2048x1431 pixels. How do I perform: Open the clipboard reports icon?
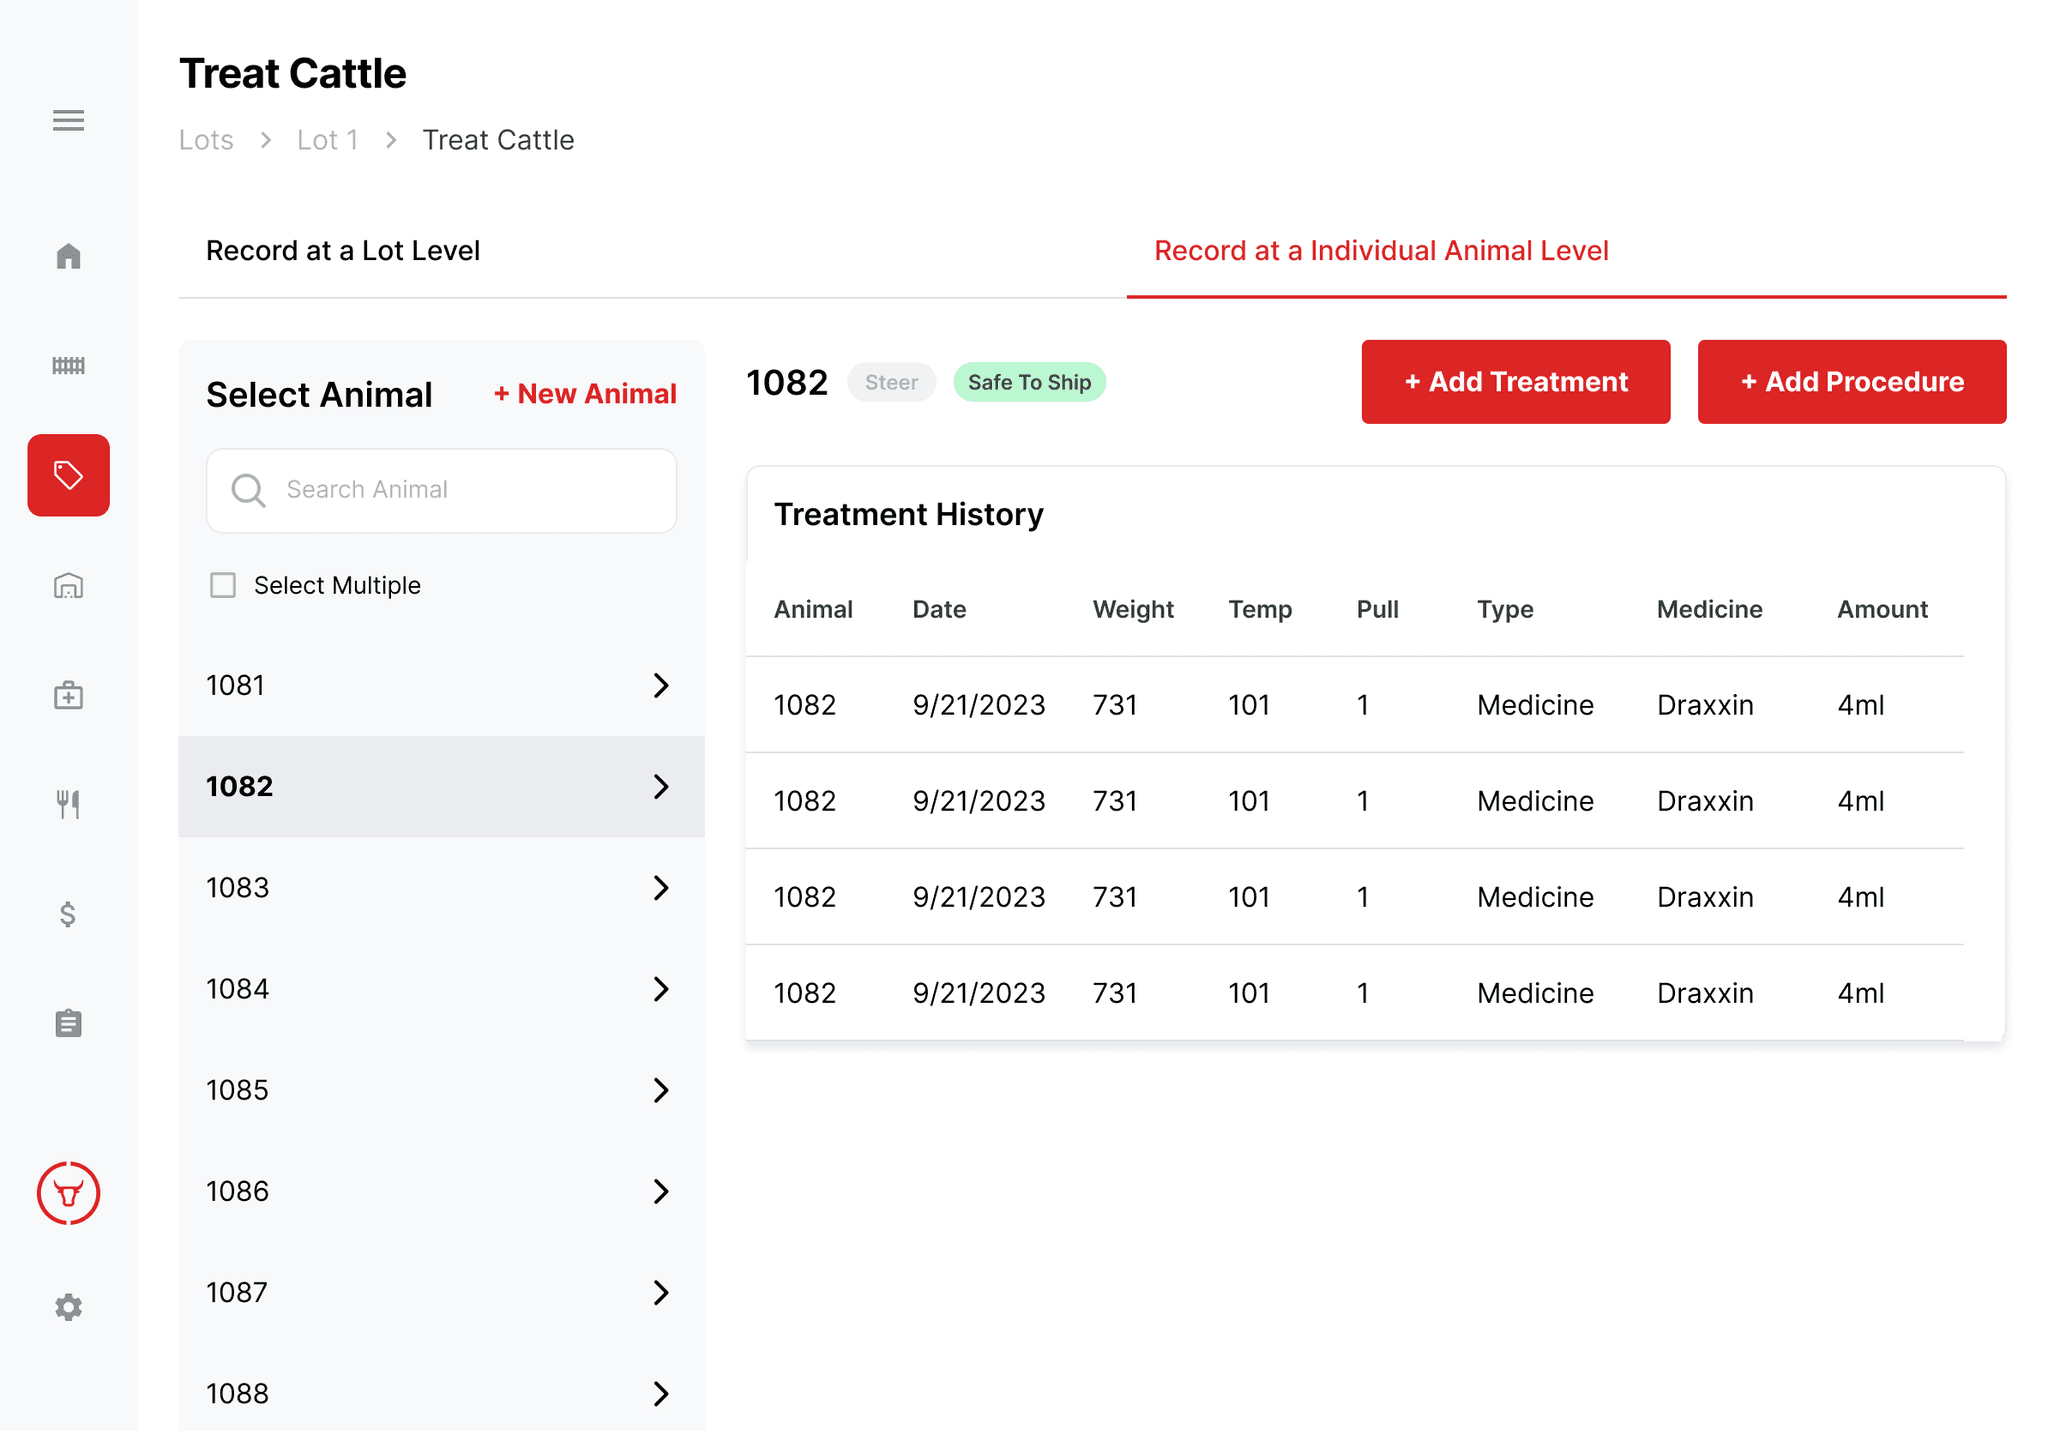pyautogui.click(x=68, y=1023)
